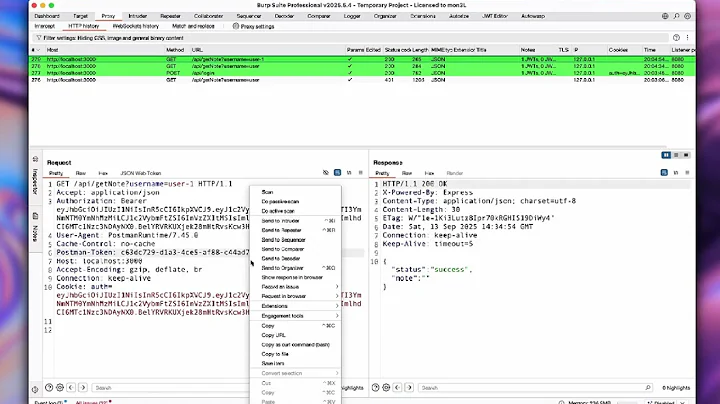Choose Send to Intruder
The width and height of the screenshot is (720, 404).
[x=296, y=221]
